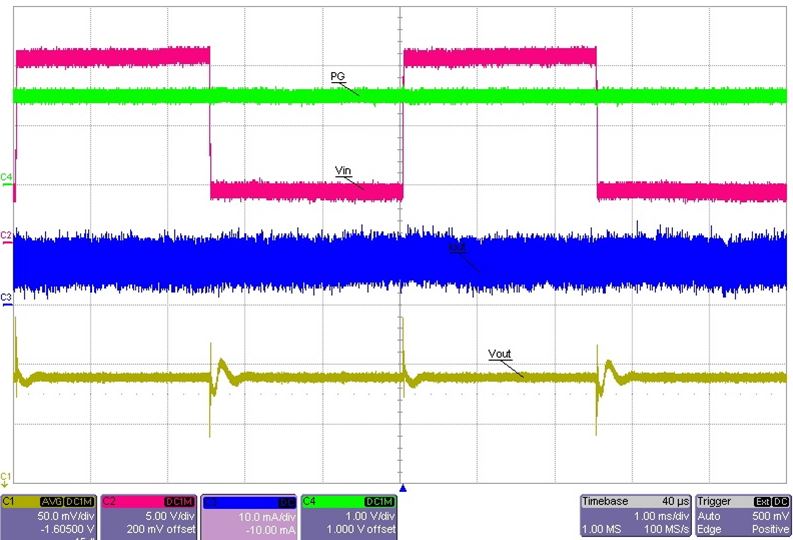793x540 pixels.
Task: Select the Iout label on blue trace
Action: click(x=458, y=248)
